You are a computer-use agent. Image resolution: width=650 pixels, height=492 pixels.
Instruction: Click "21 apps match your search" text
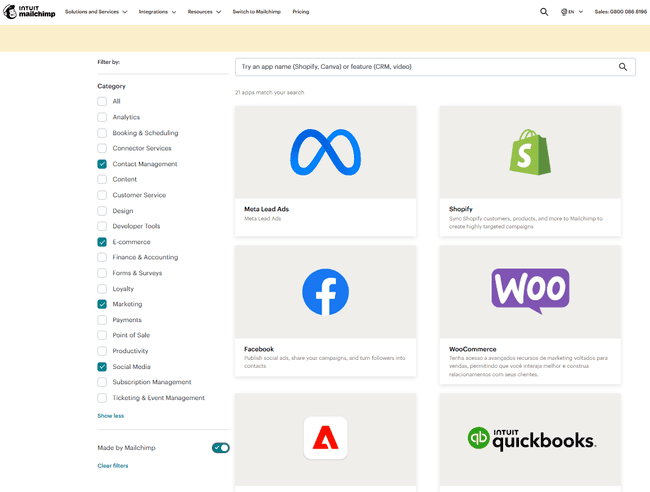pos(269,92)
